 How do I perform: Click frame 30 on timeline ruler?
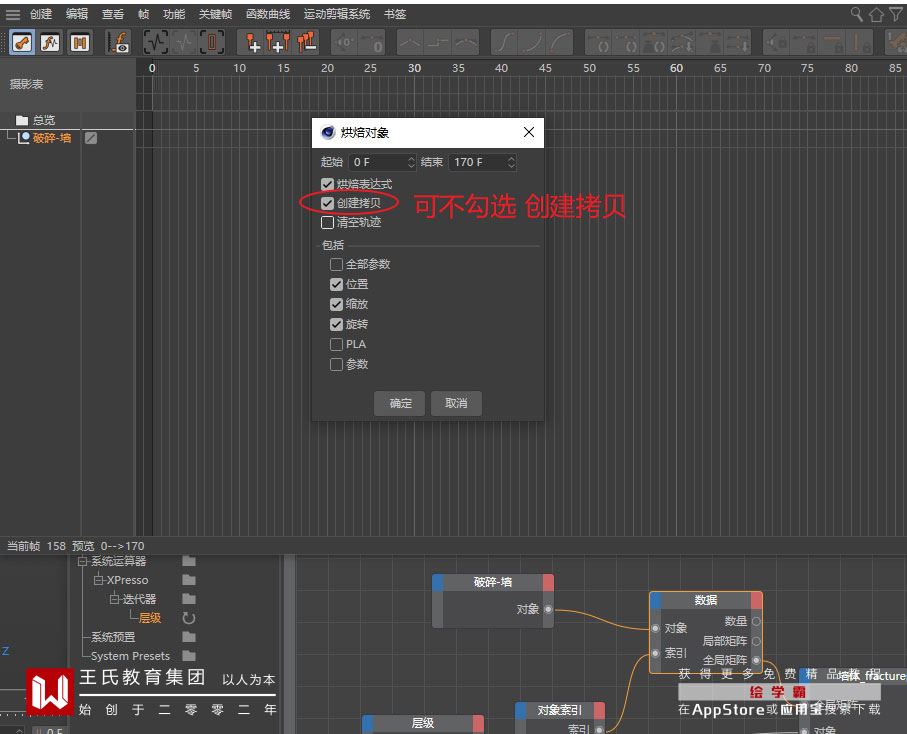(414, 68)
